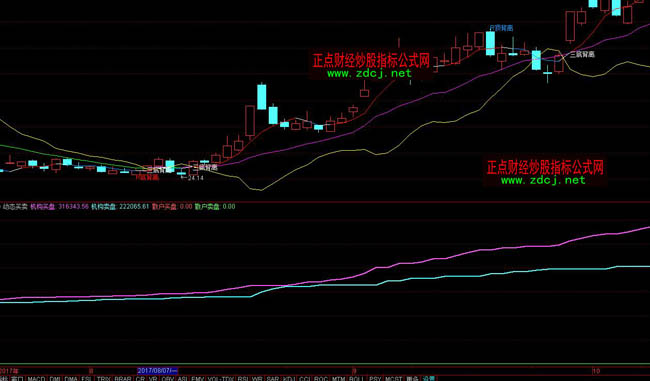
Task: Click the blue 月顶背离 signal label
Action: coord(501,28)
